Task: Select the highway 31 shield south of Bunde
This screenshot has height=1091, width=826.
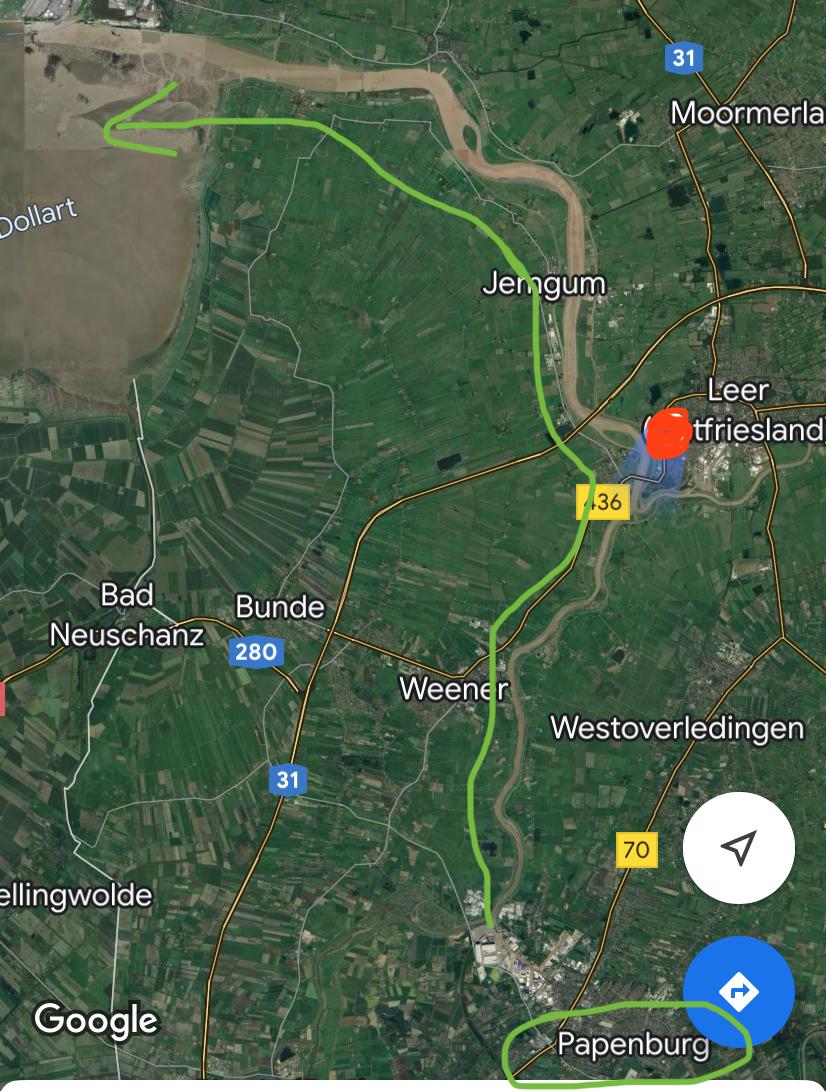Action: pyautogui.click(x=287, y=779)
